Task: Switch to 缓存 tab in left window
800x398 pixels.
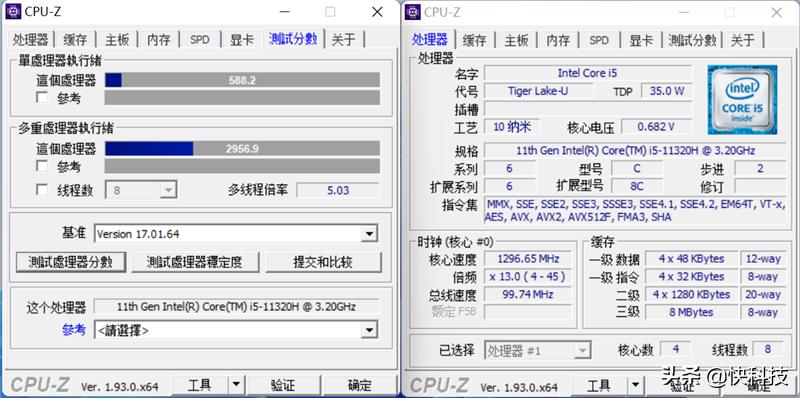Action: coord(75,39)
